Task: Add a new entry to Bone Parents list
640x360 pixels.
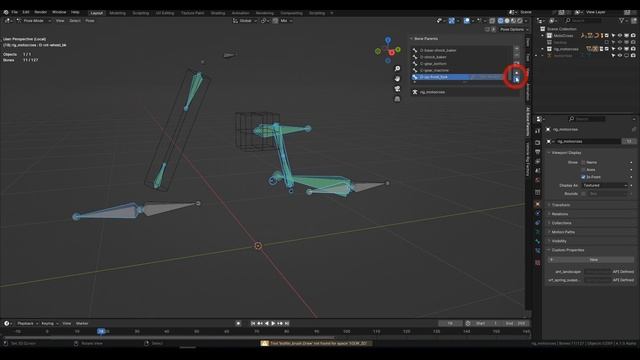Action: pyautogui.click(x=516, y=49)
